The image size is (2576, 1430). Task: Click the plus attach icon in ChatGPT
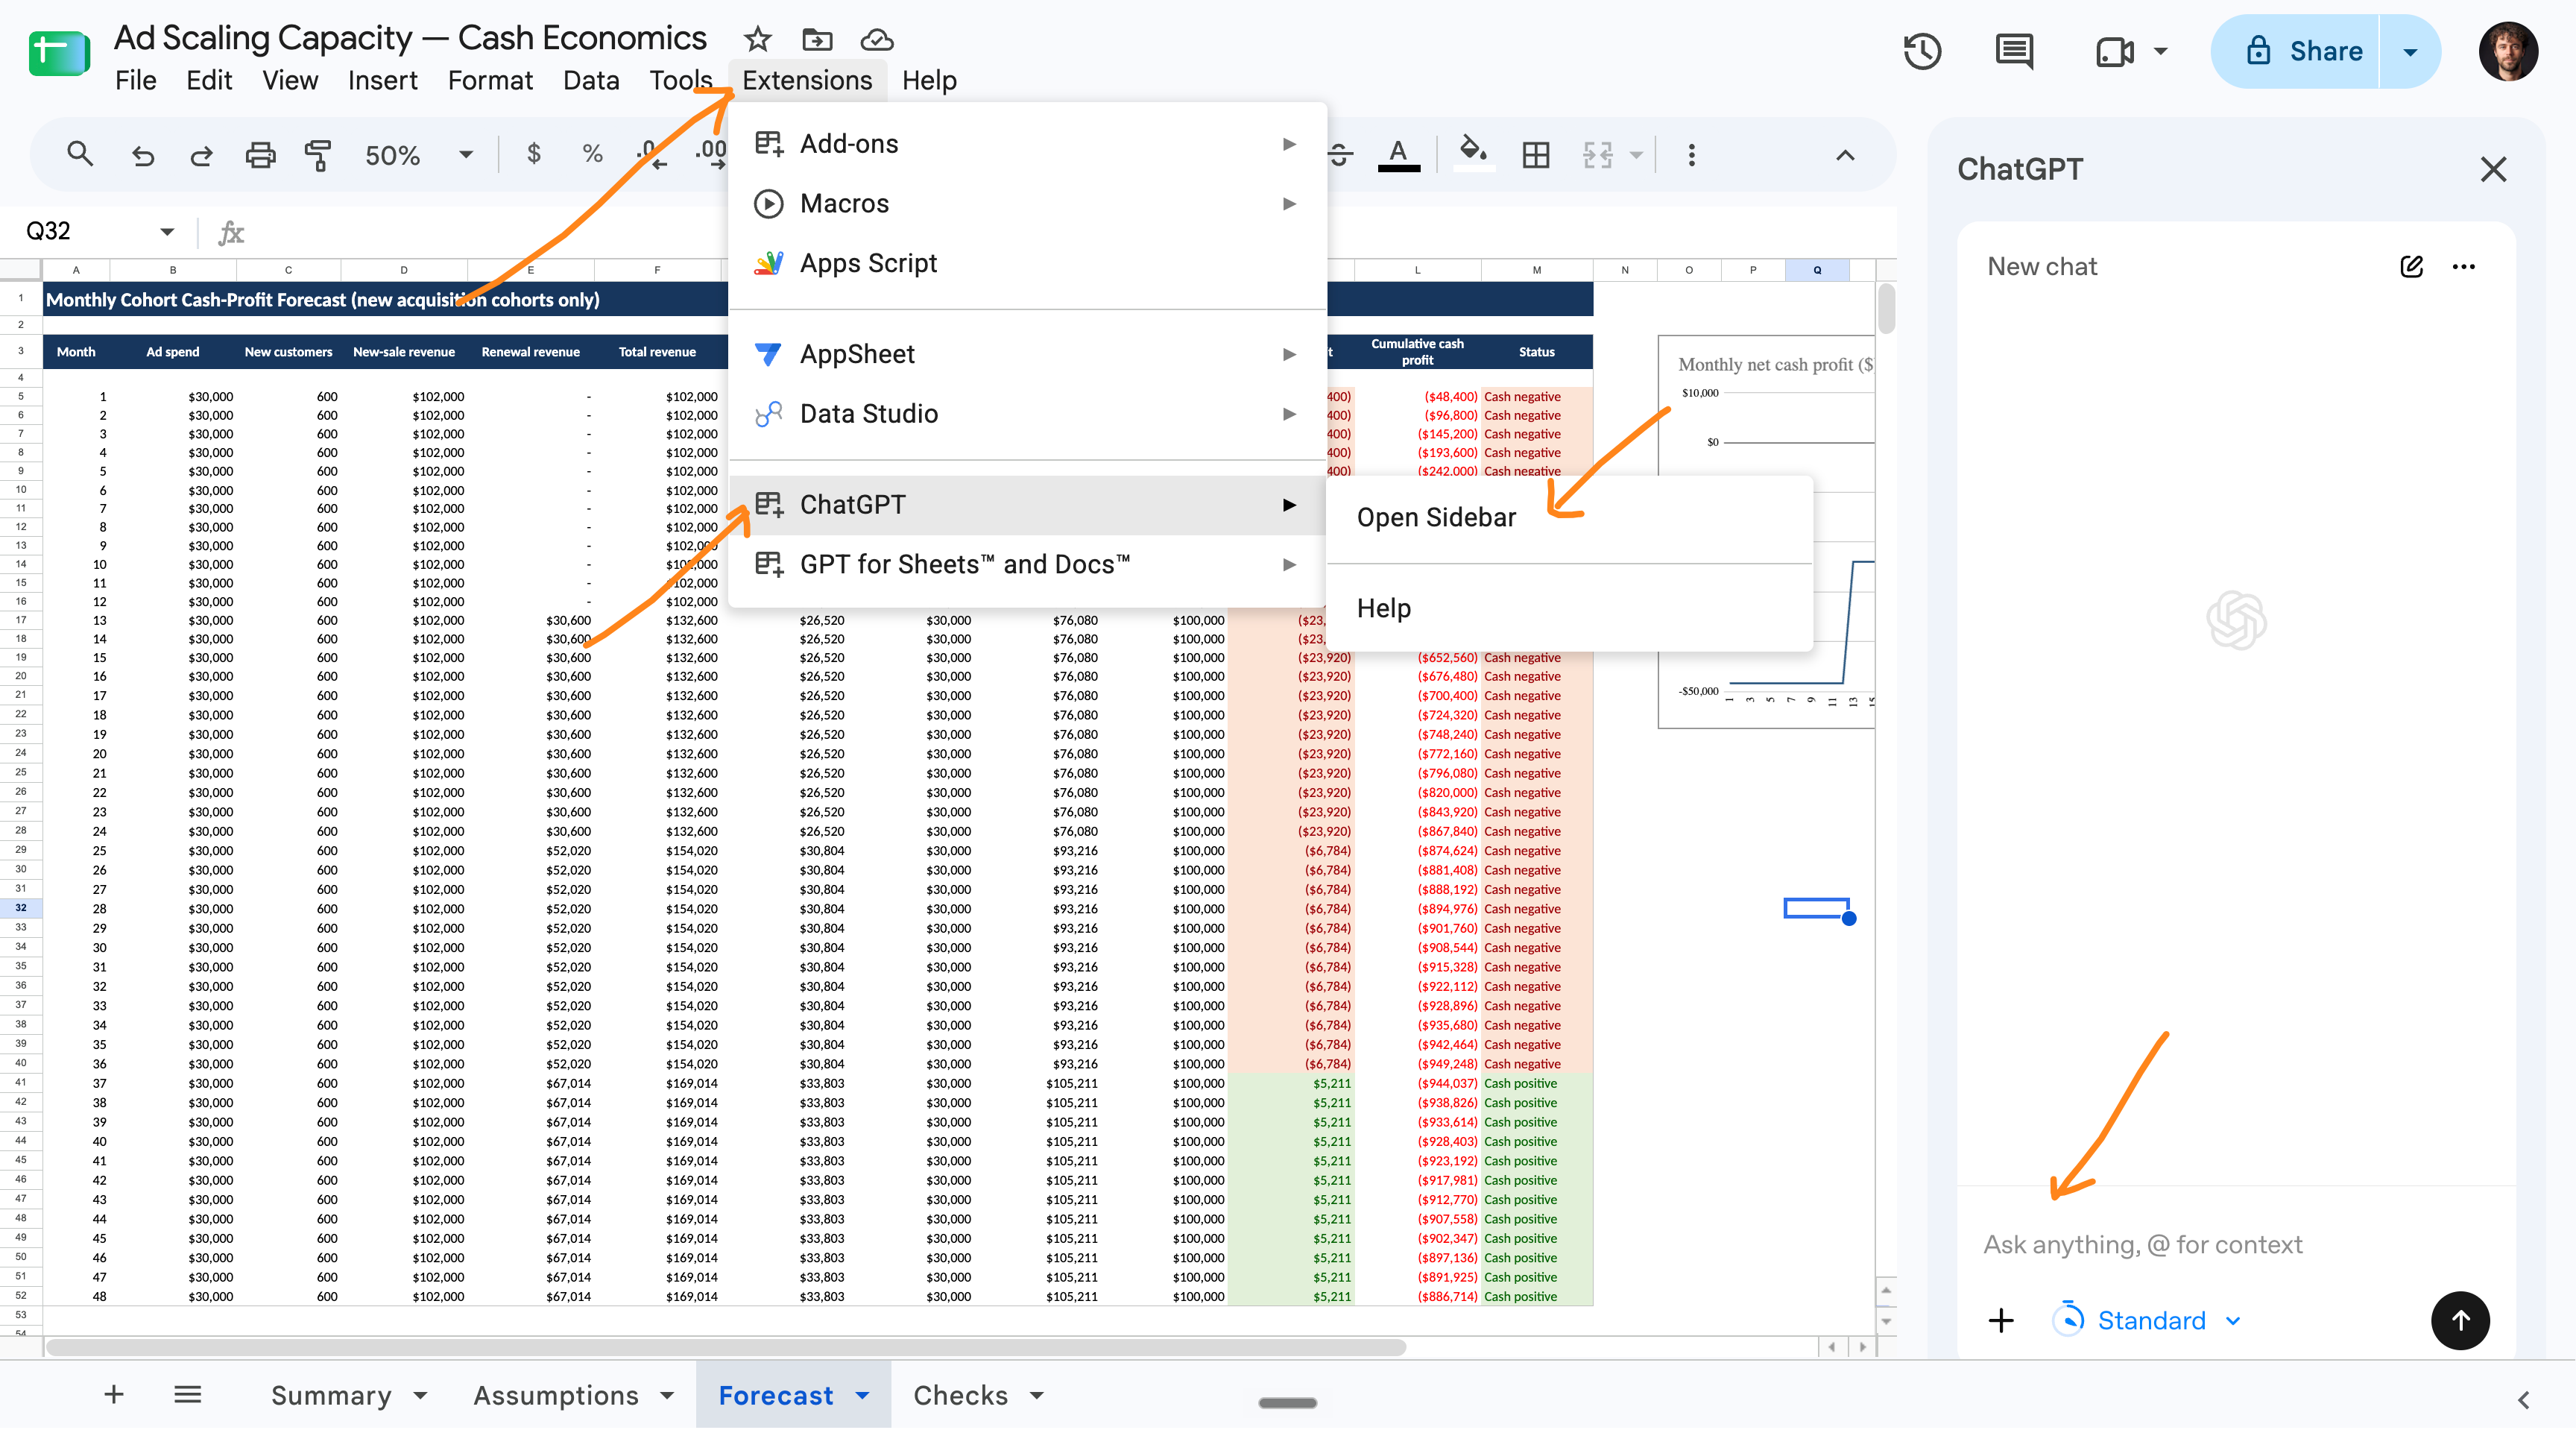(x=2001, y=1320)
